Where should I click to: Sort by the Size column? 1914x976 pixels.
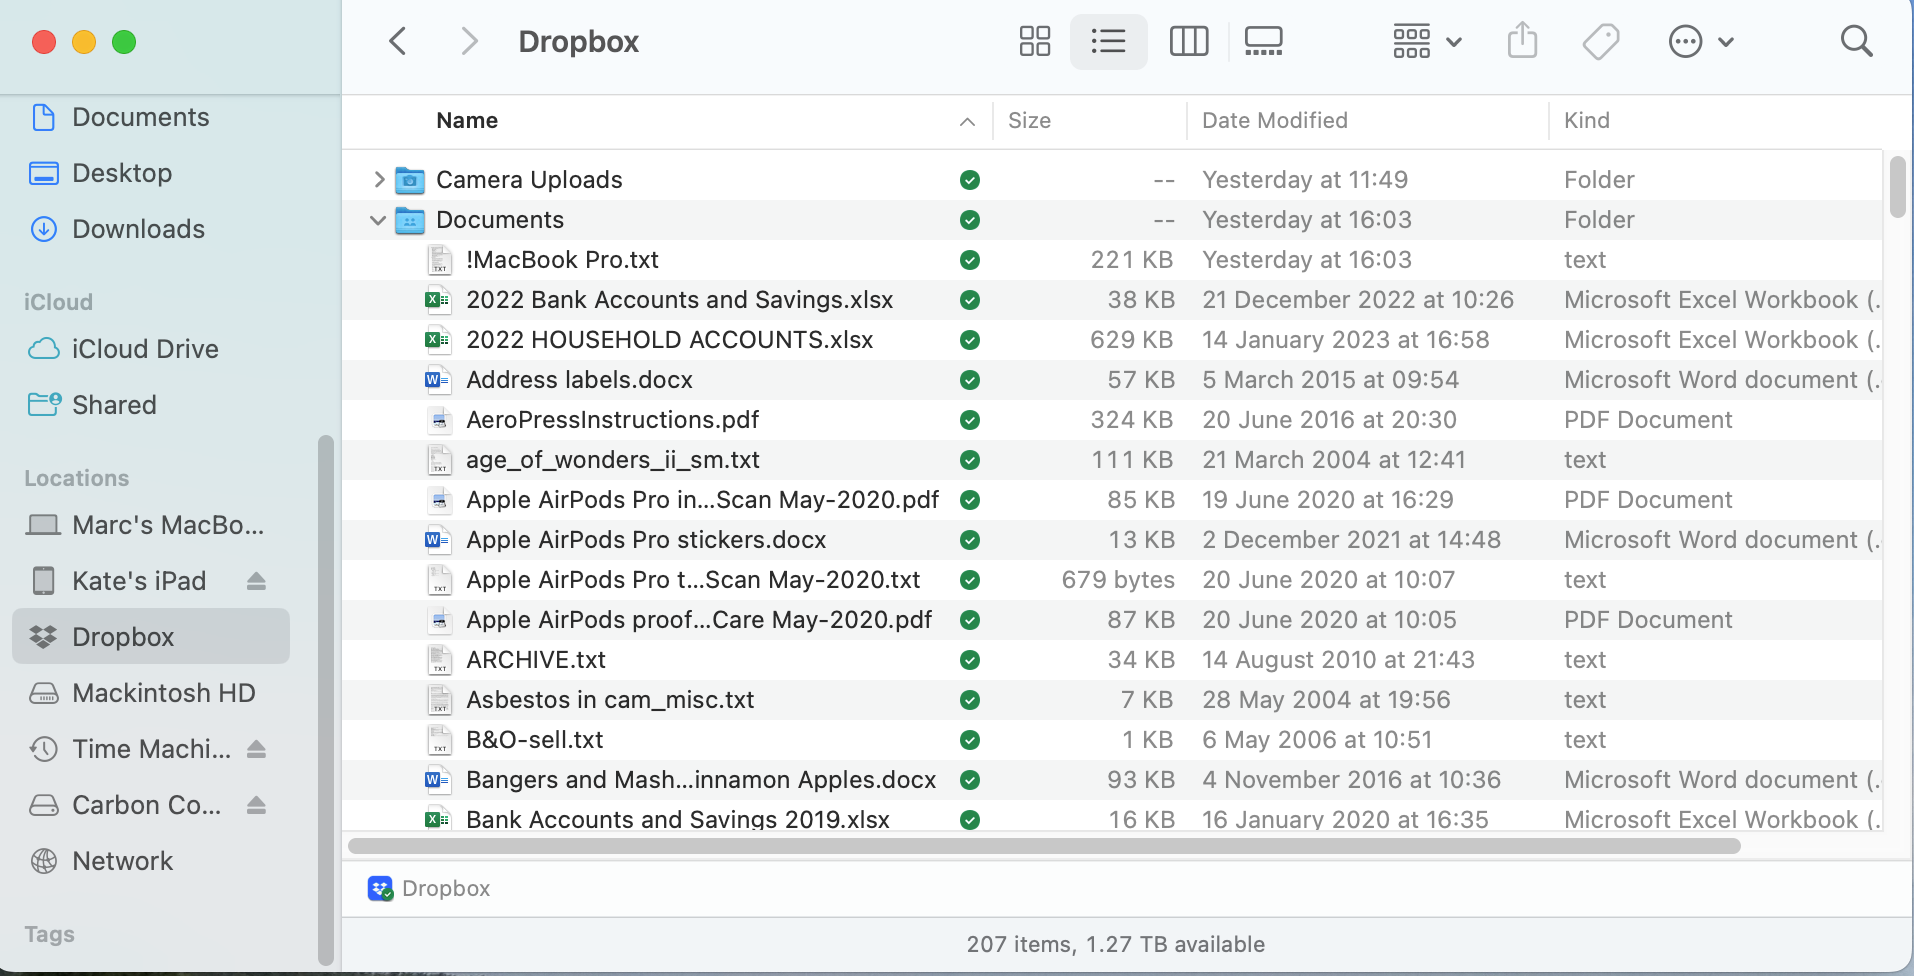[1029, 120]
